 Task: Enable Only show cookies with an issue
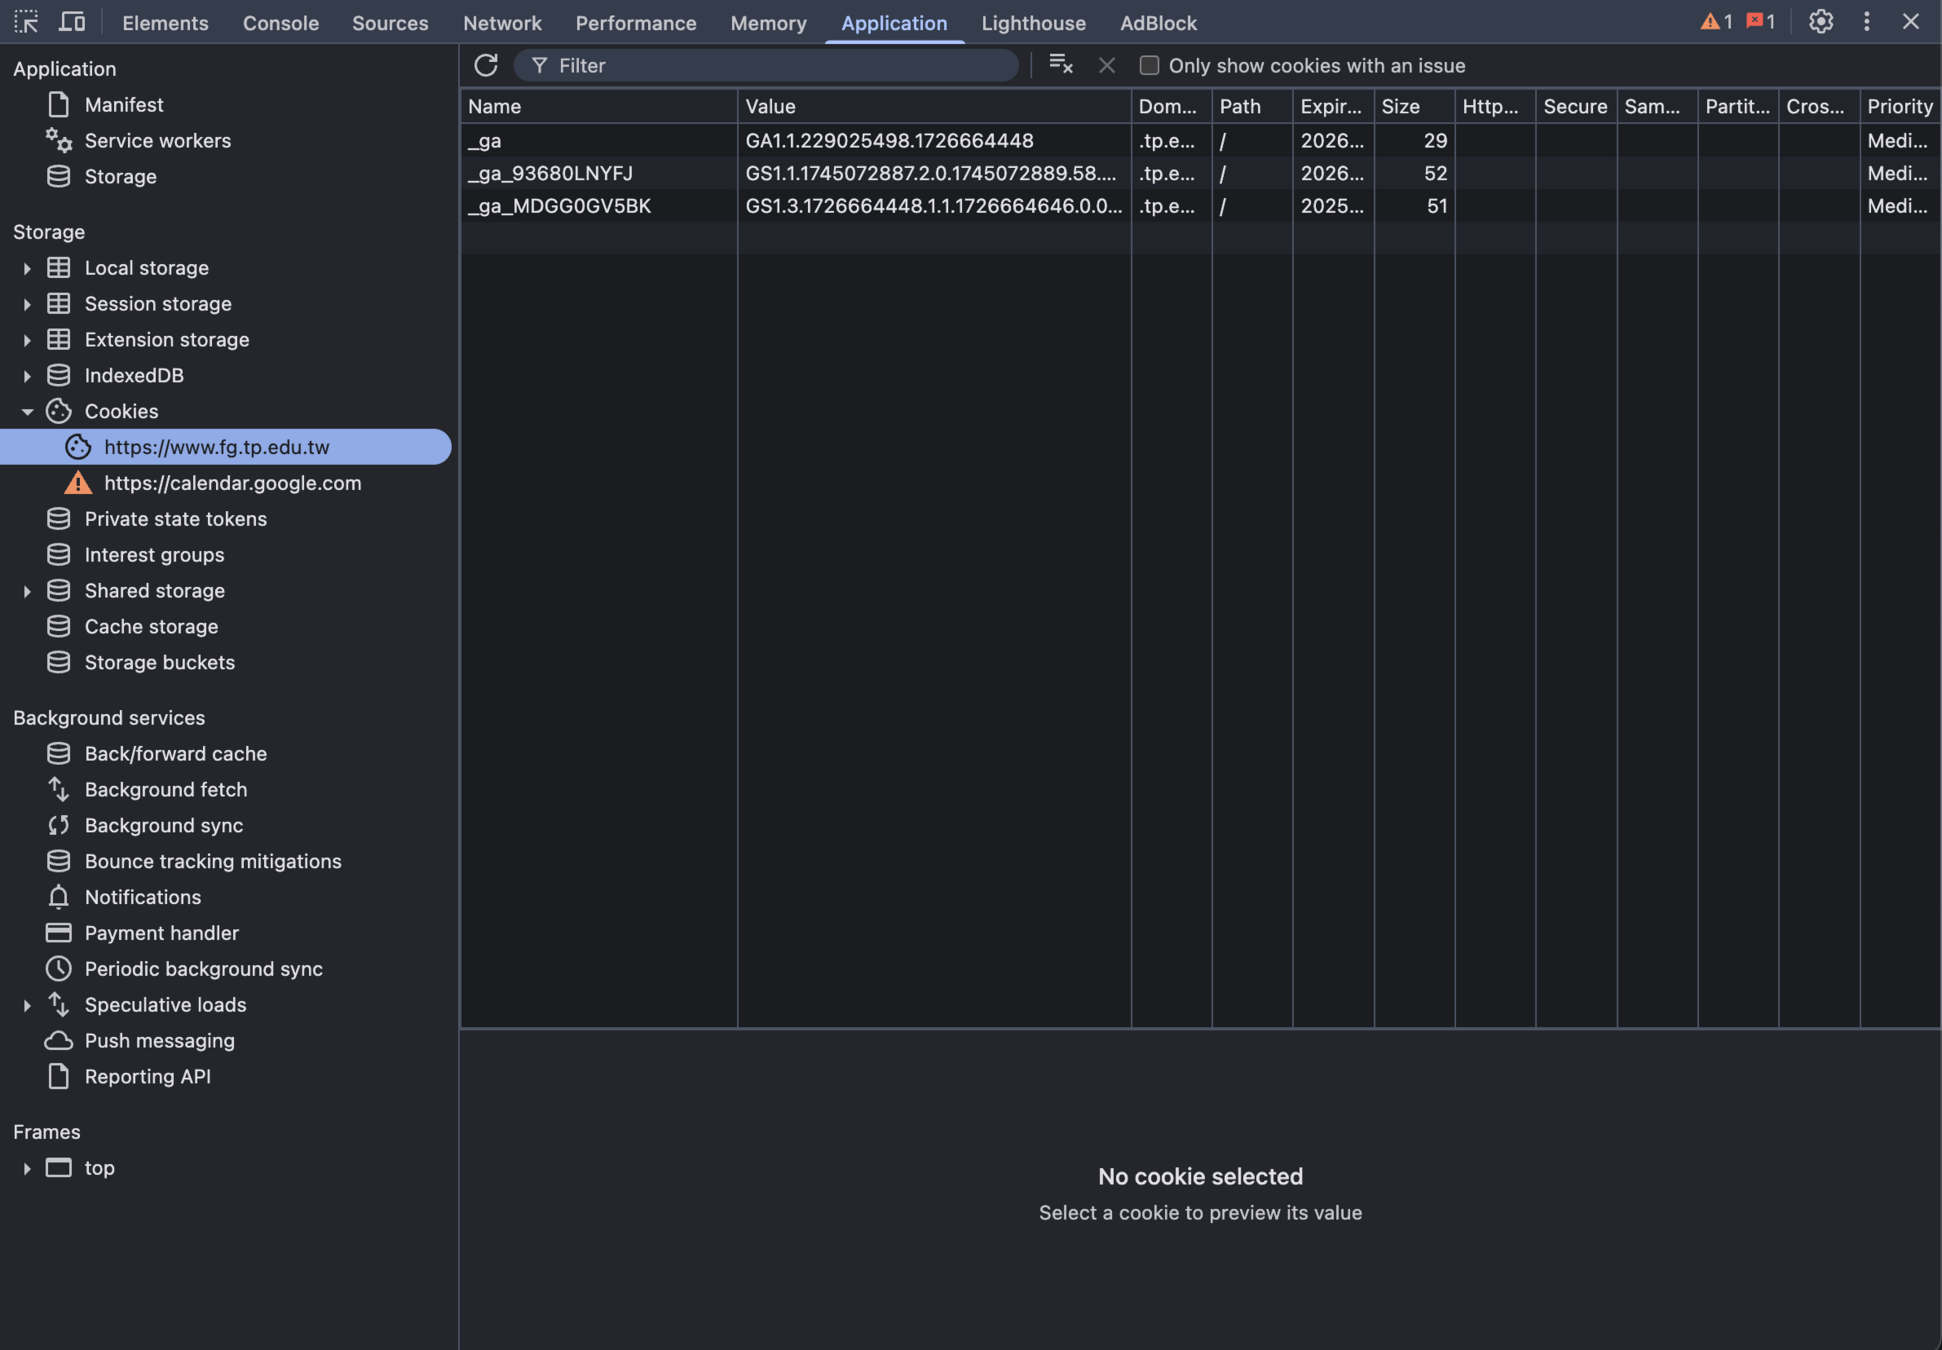tap(1149, 65)
